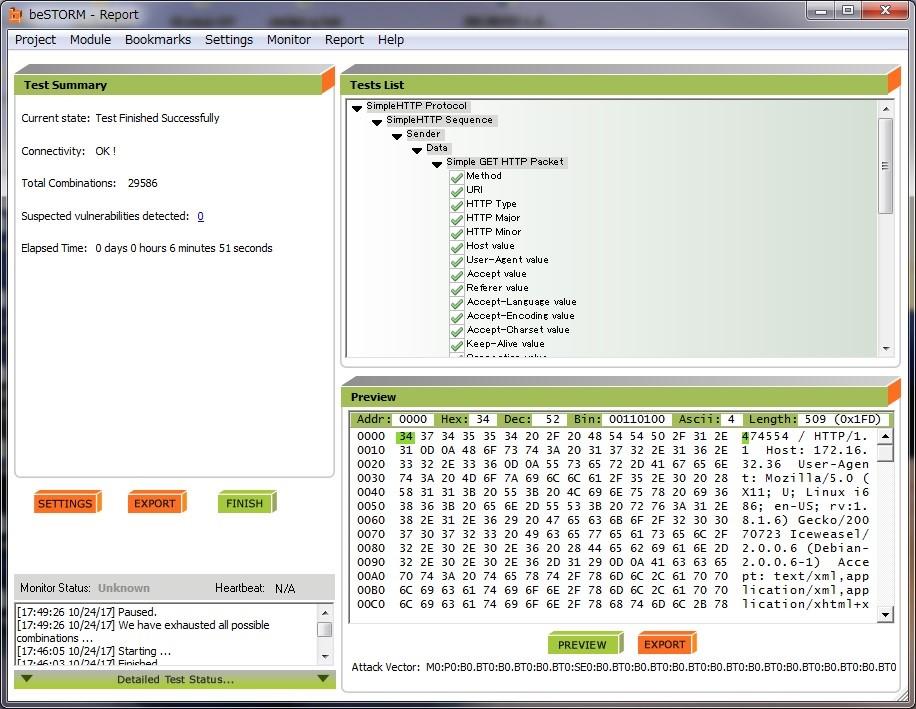Click the Tests List scrollbar thumb
The height and width of the screenshot is (709, 916).
click(x=886, y=166)
